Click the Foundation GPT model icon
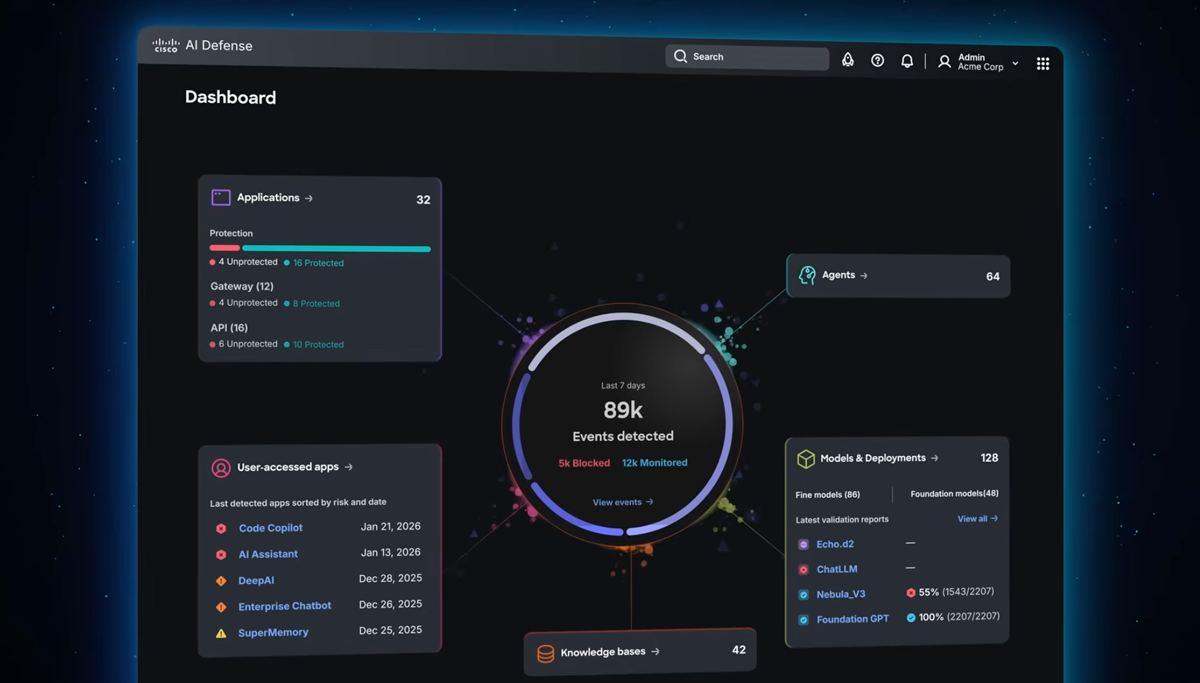Image resolution: width=1200 pixels, height=683 pixels. (803, 620)
